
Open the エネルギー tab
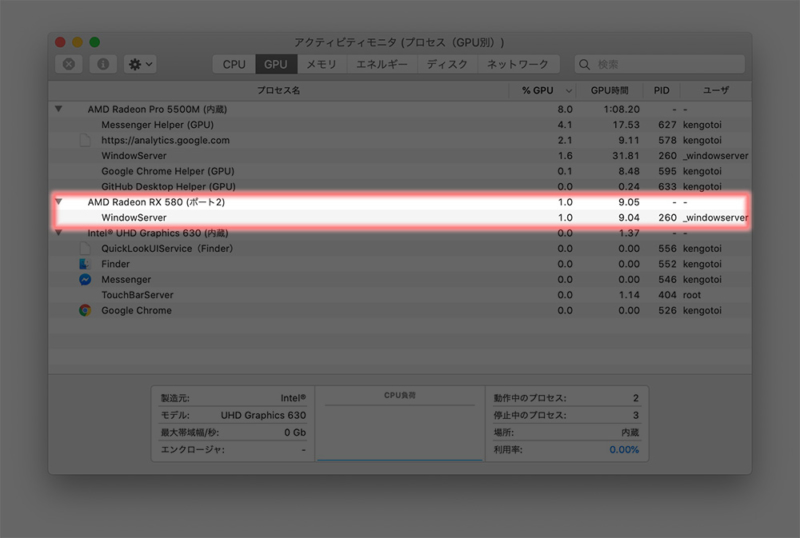click(x=382, y=64)
